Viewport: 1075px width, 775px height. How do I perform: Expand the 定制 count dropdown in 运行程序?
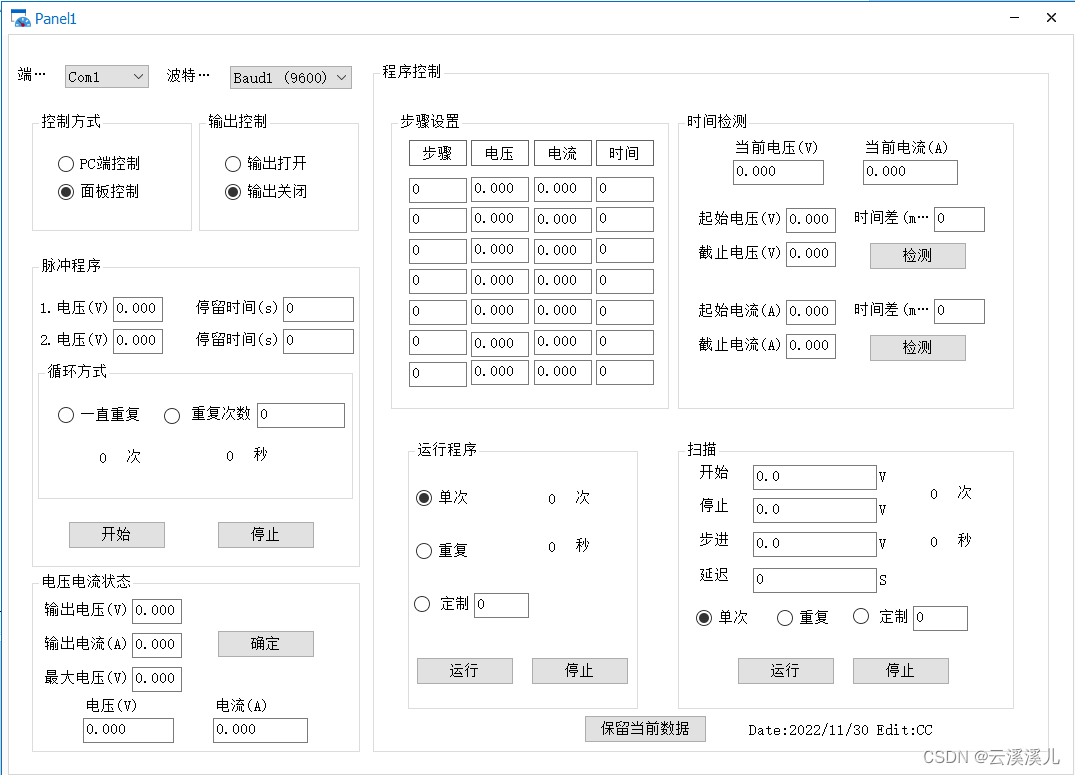(500, 605)
